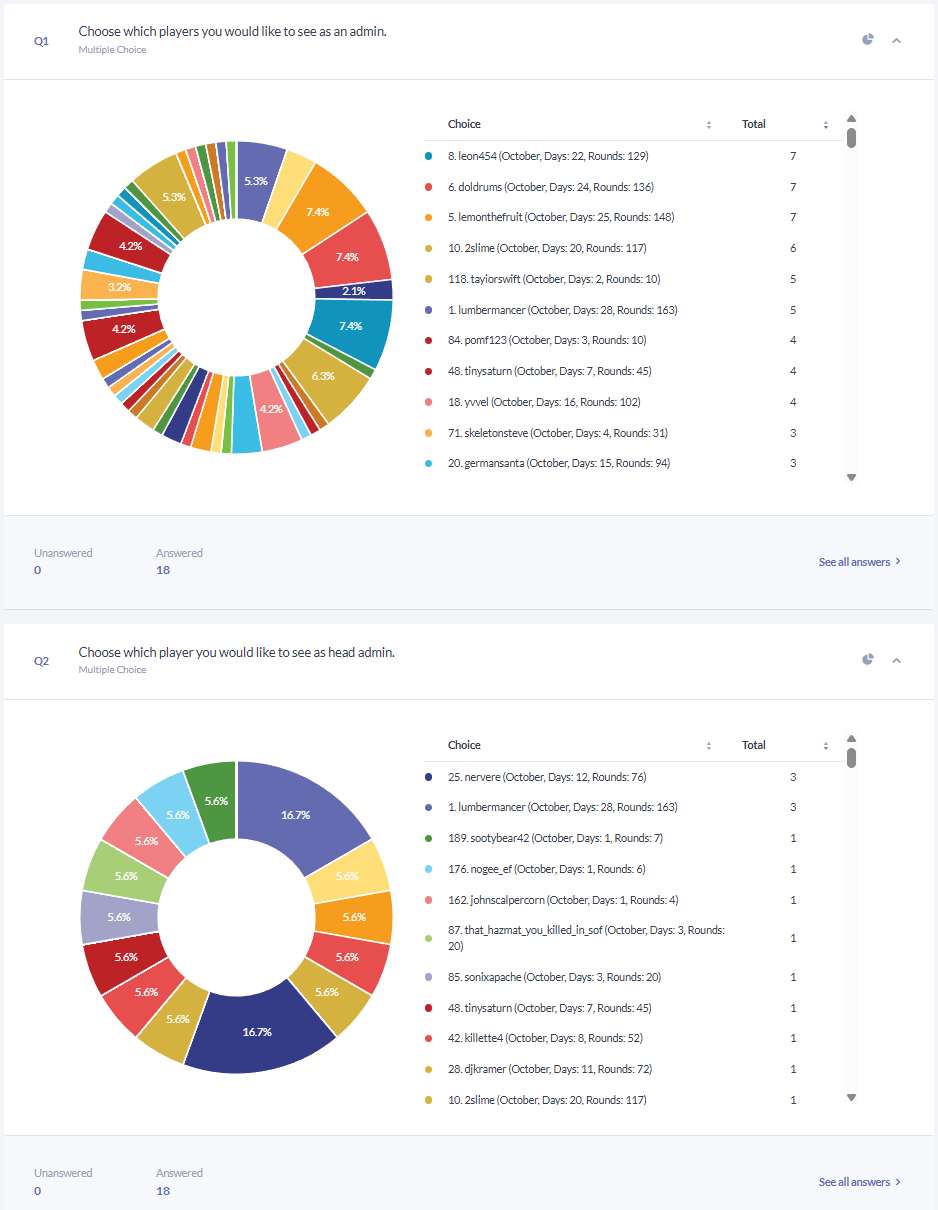938x1210 pixels.
Task: Collapse the Q2 question panel chevron
Action: (896, 660)
